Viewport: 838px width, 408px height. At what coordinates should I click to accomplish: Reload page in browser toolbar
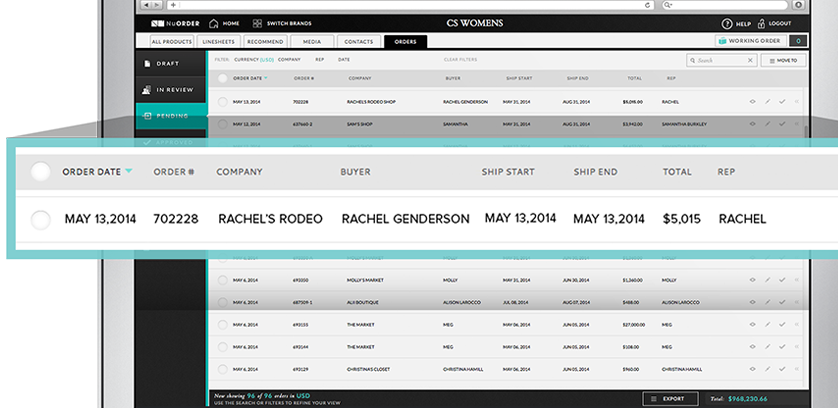tap(648, 5)
